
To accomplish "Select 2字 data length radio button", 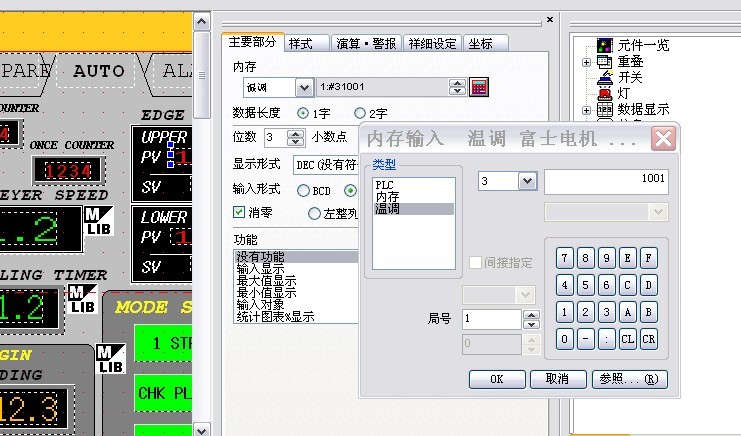I will [x=360, y=113].
